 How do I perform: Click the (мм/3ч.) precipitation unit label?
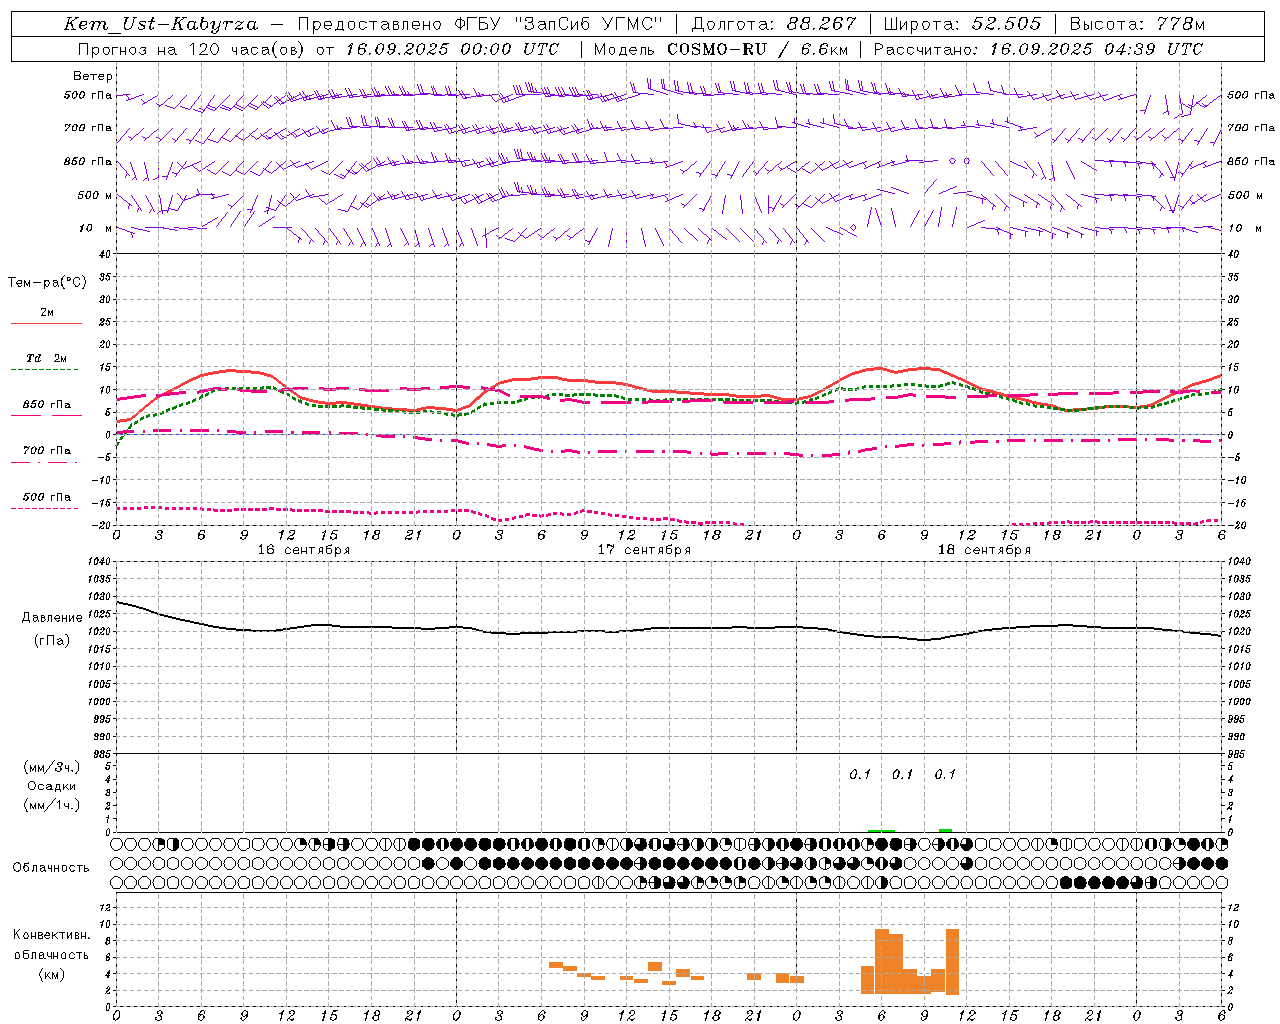pos(52,767)
